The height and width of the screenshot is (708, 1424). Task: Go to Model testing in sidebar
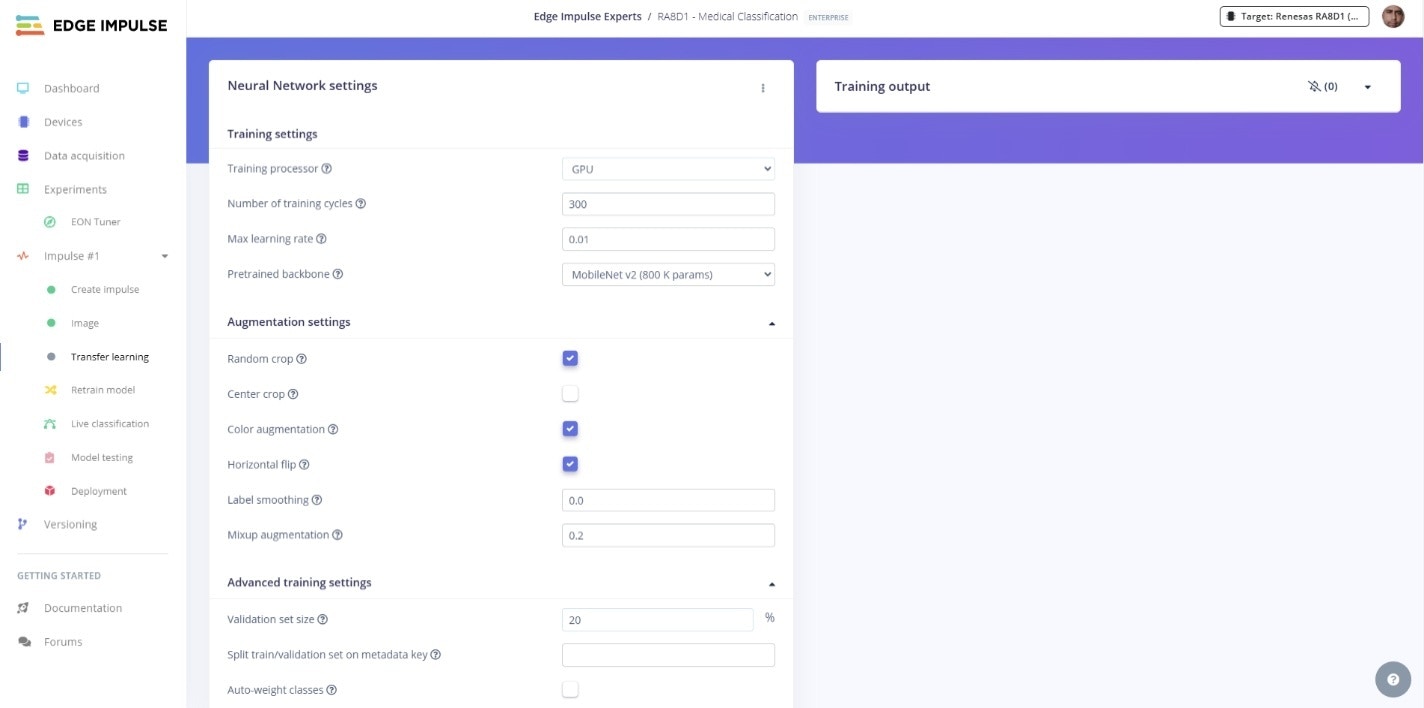tap(102, 458)
